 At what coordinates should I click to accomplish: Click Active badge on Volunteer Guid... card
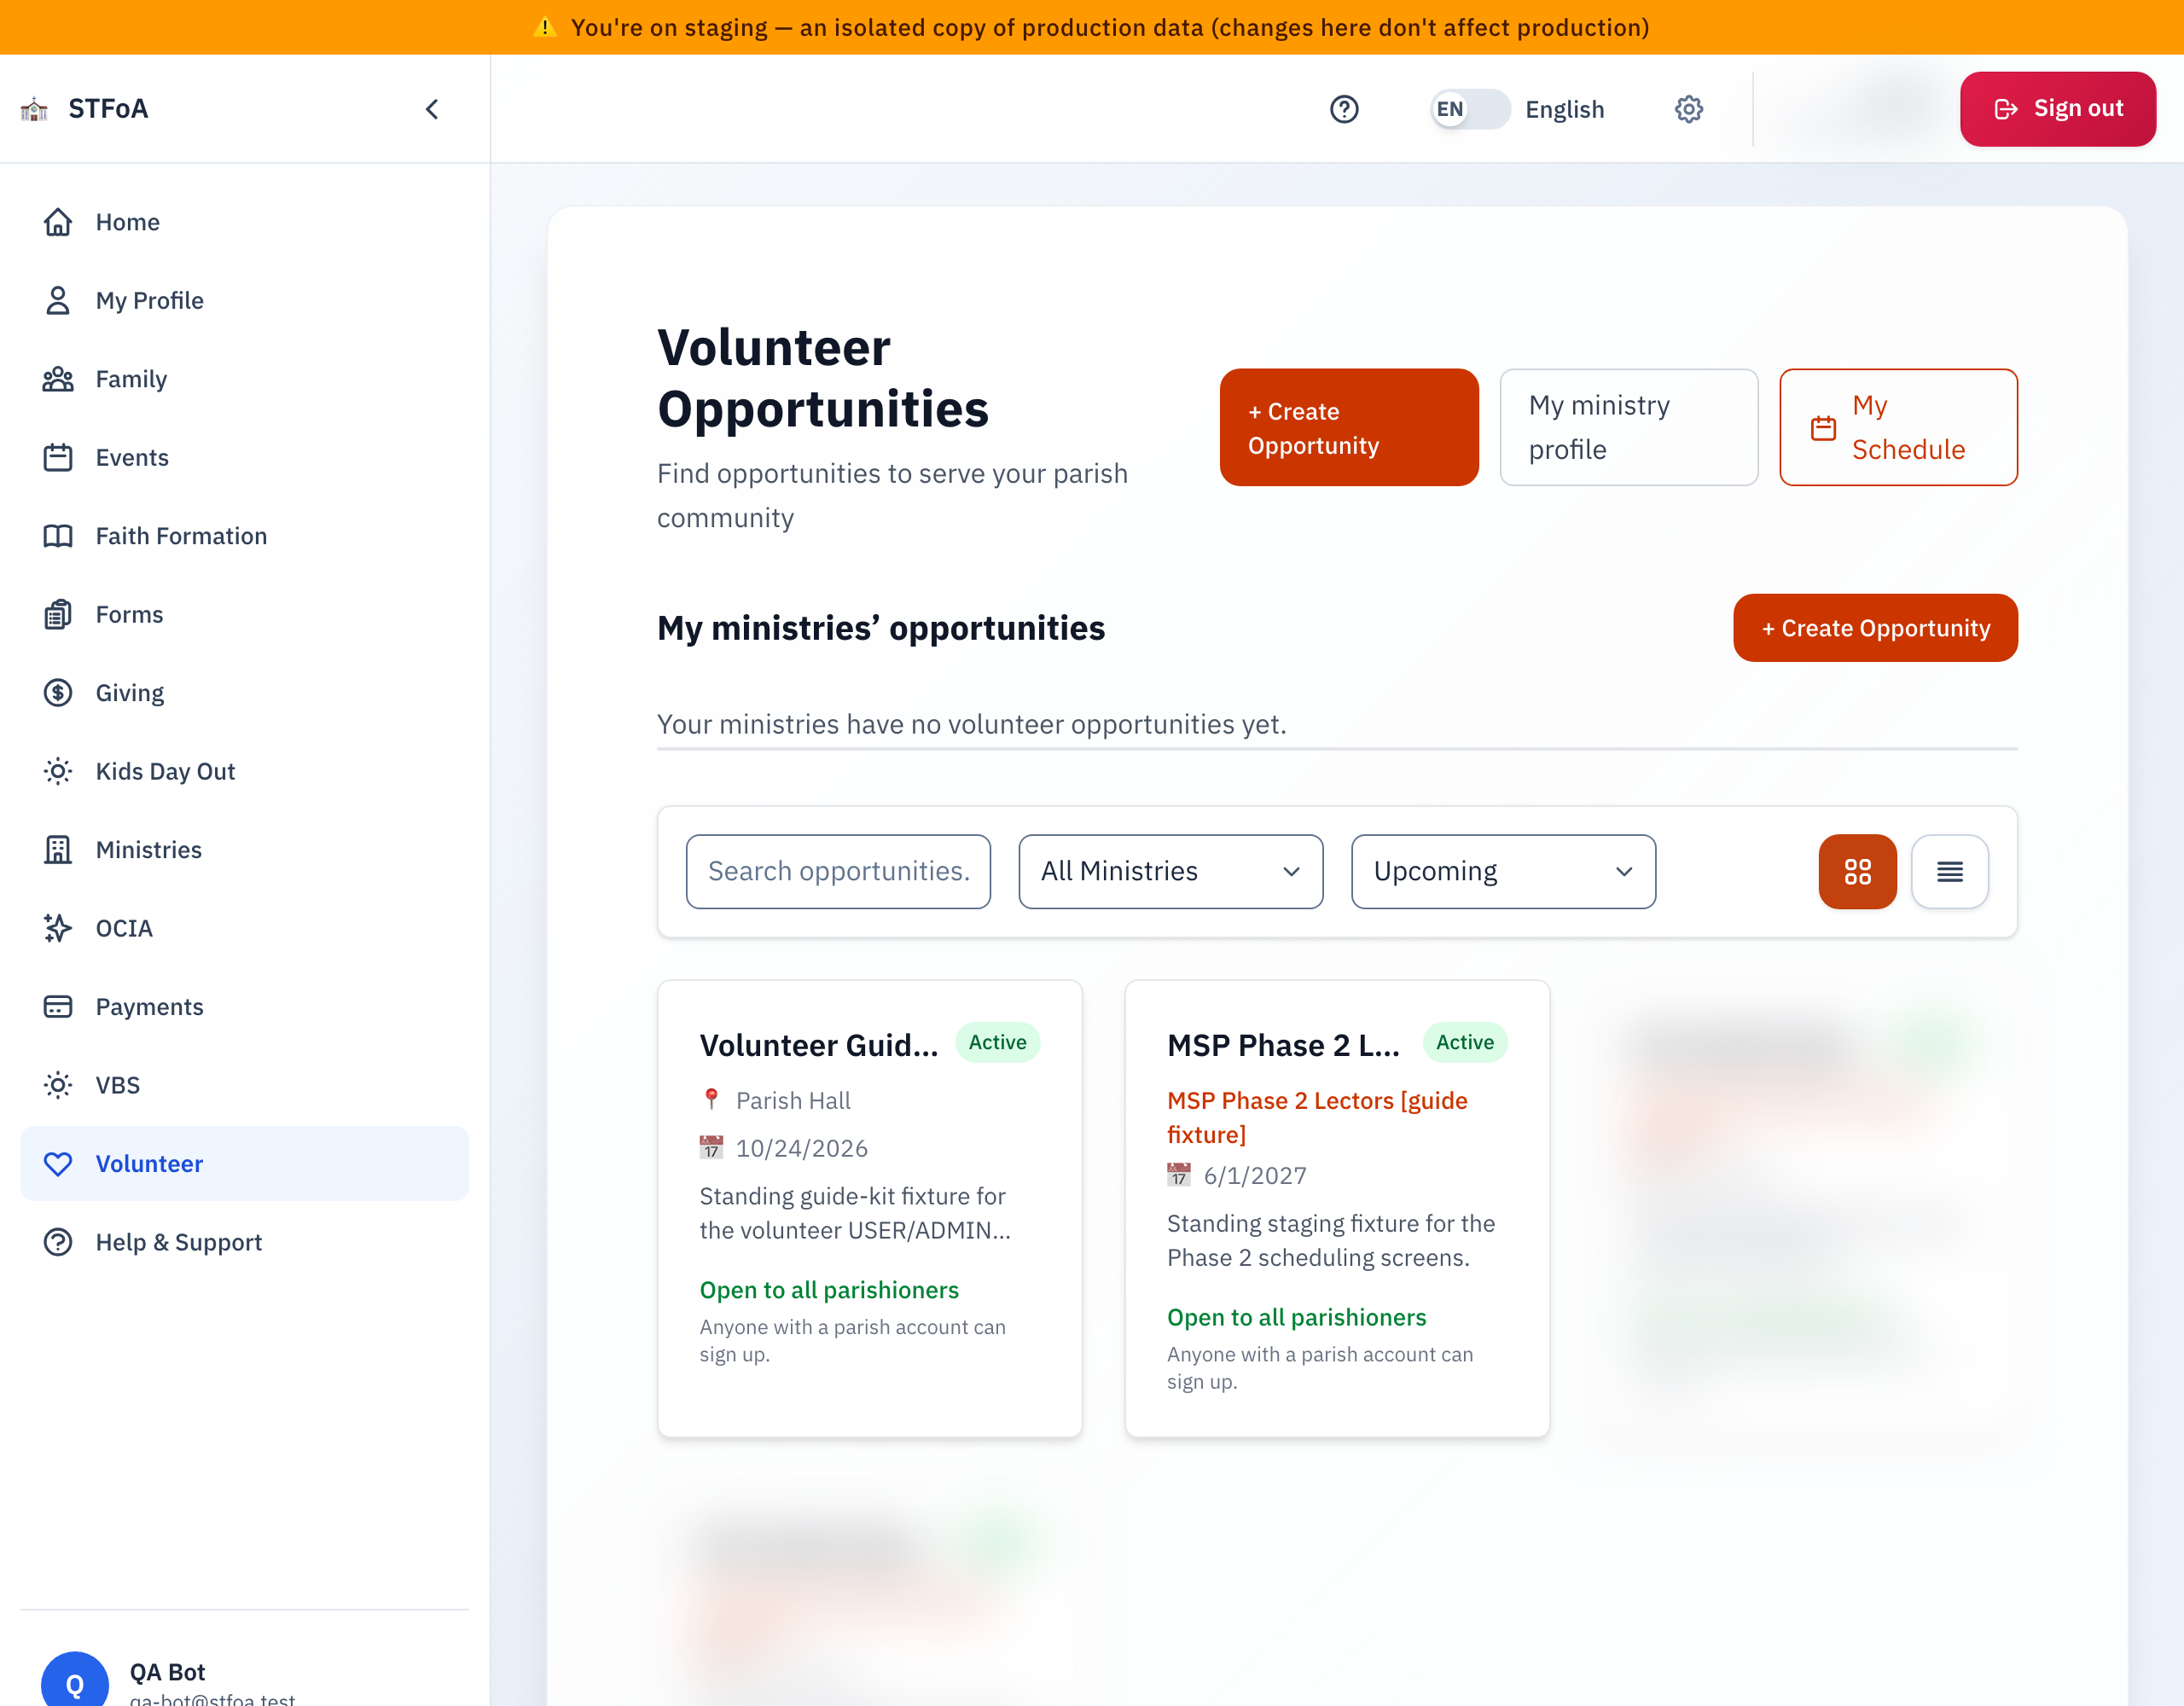point(997,1043)
